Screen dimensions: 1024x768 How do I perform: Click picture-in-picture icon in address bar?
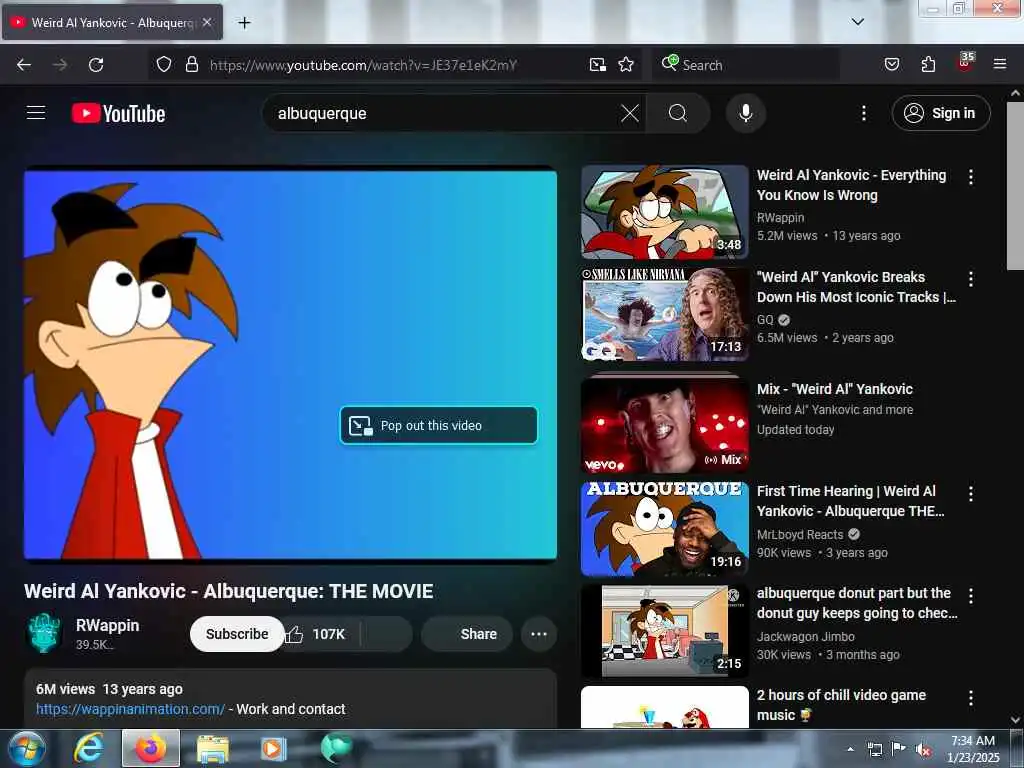tap(598, 65)
